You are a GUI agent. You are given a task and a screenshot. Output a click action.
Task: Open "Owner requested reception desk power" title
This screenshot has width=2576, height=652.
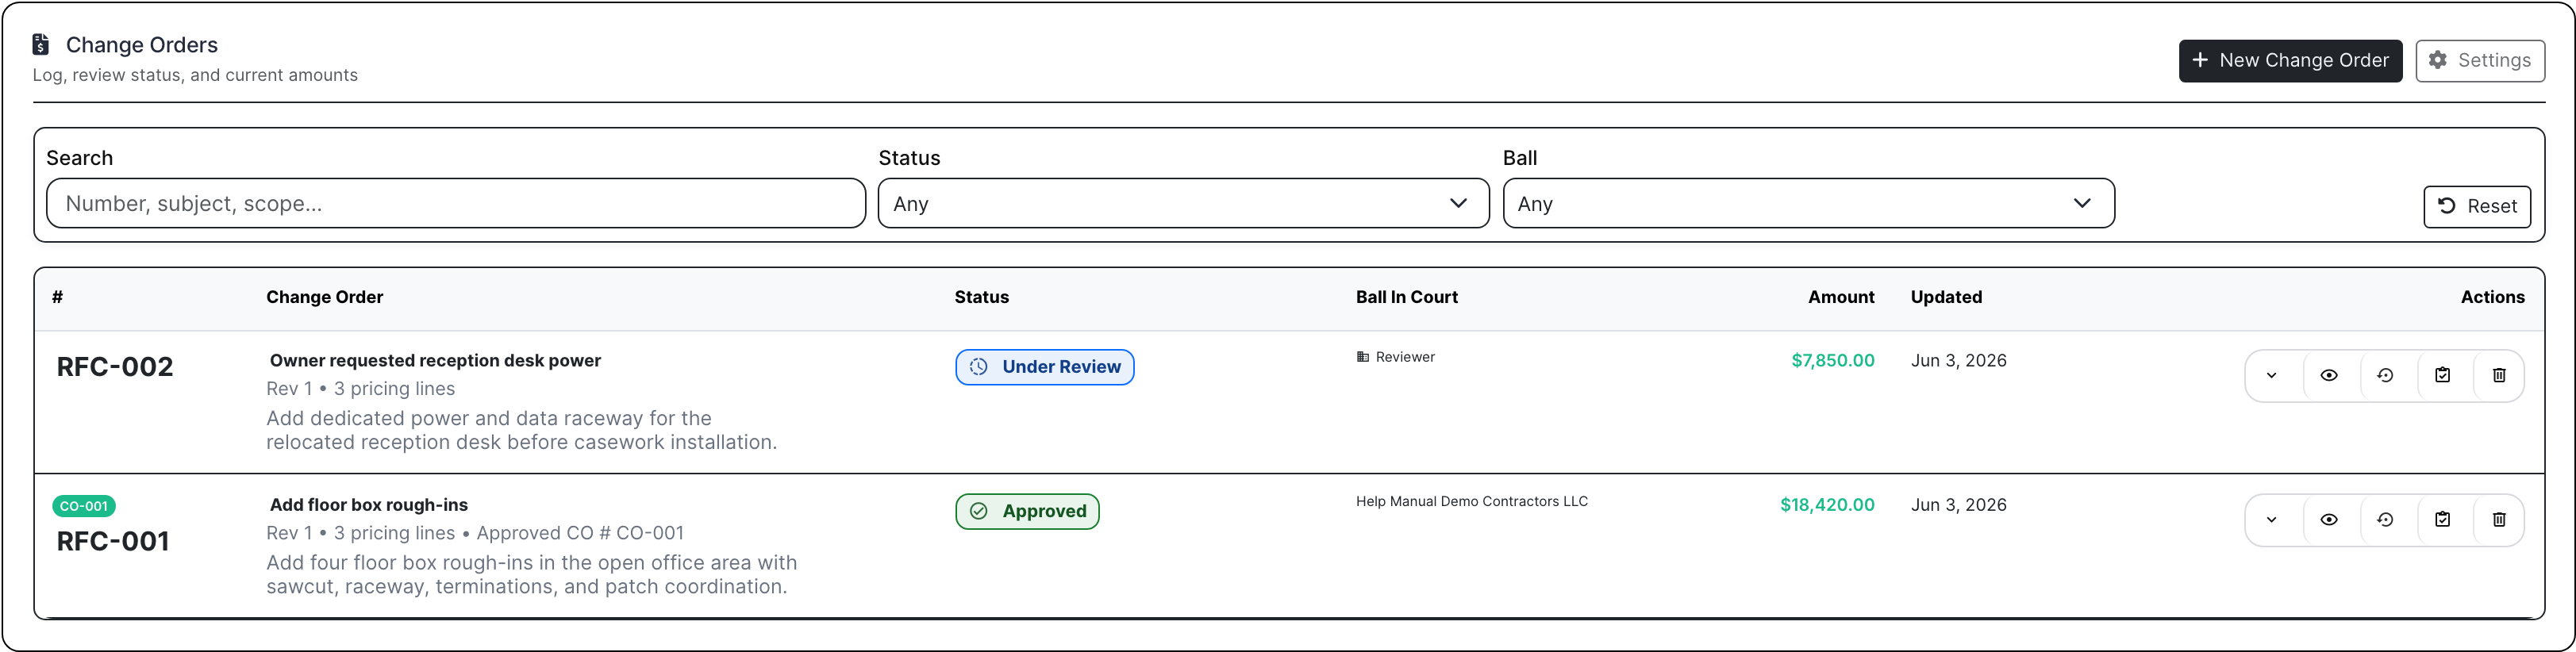(x=435, y=360)
